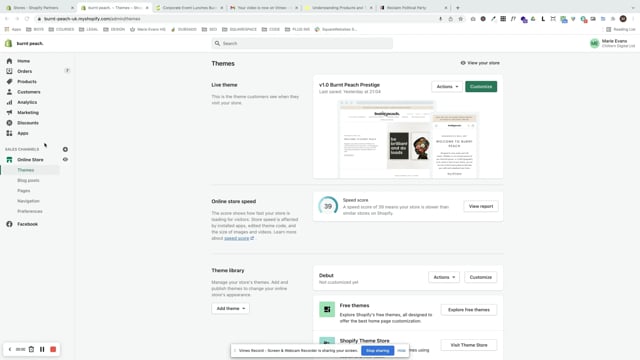Hide the screen sharing notification
Screen dimensions: 640x360
point(401,351)
